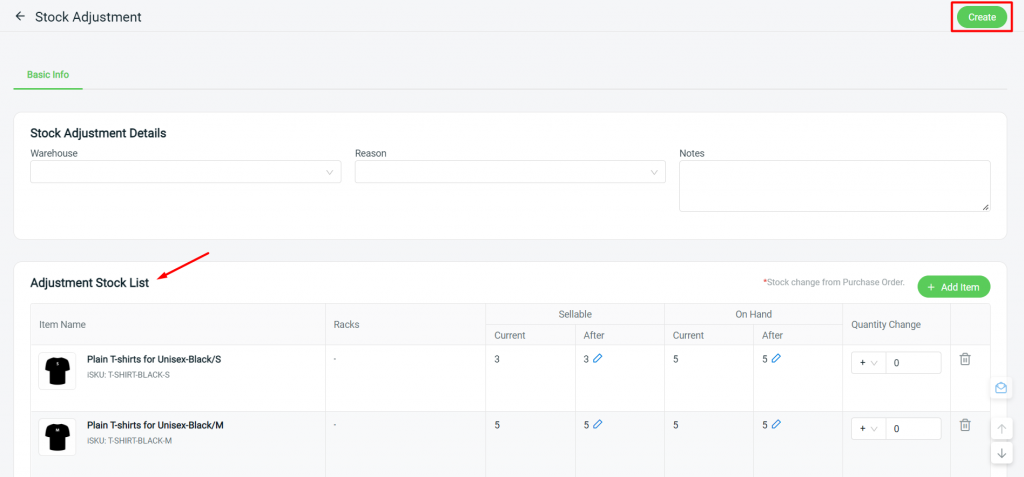Click the Add Item button
The width and height of the screenshot is (1024, 477).
(953, 287)
